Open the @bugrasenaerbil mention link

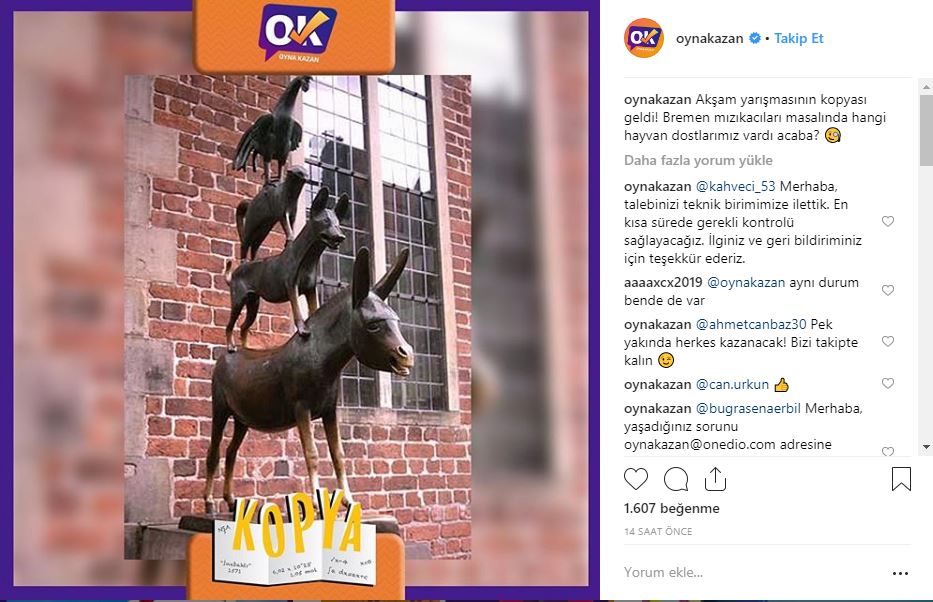coord(748,409)
